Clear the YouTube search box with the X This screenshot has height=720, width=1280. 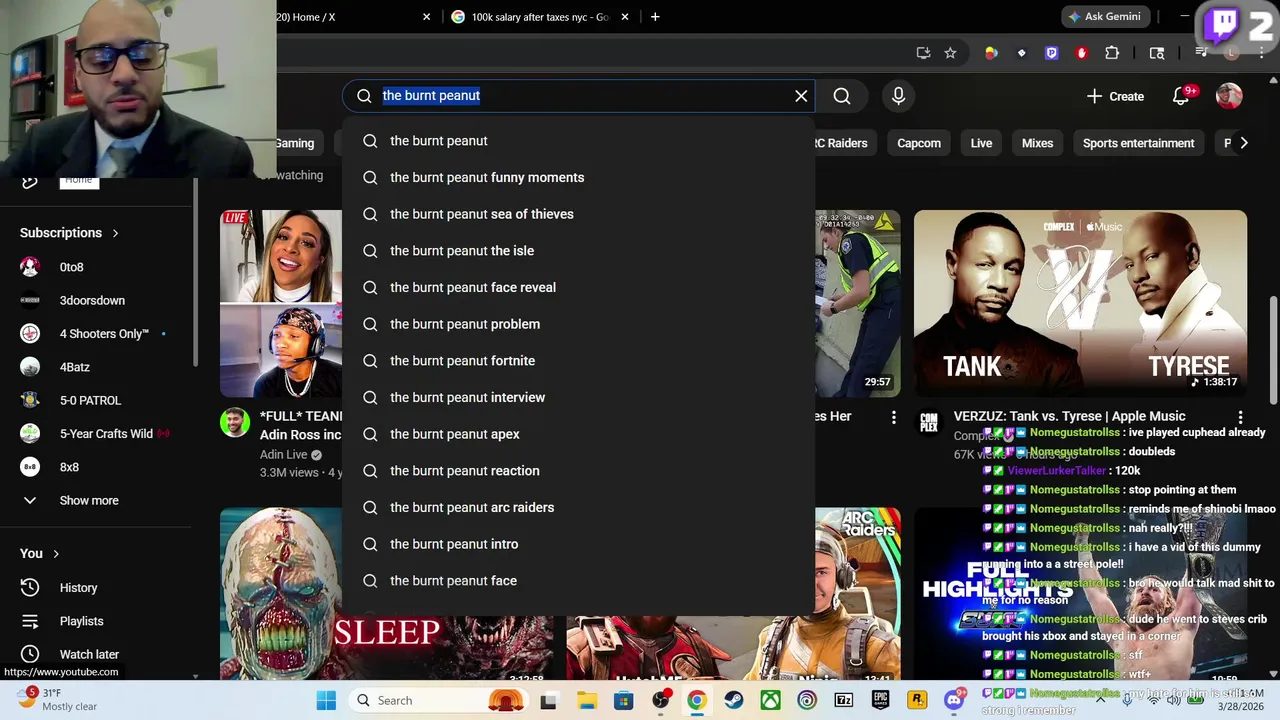(x=801, y=96)
